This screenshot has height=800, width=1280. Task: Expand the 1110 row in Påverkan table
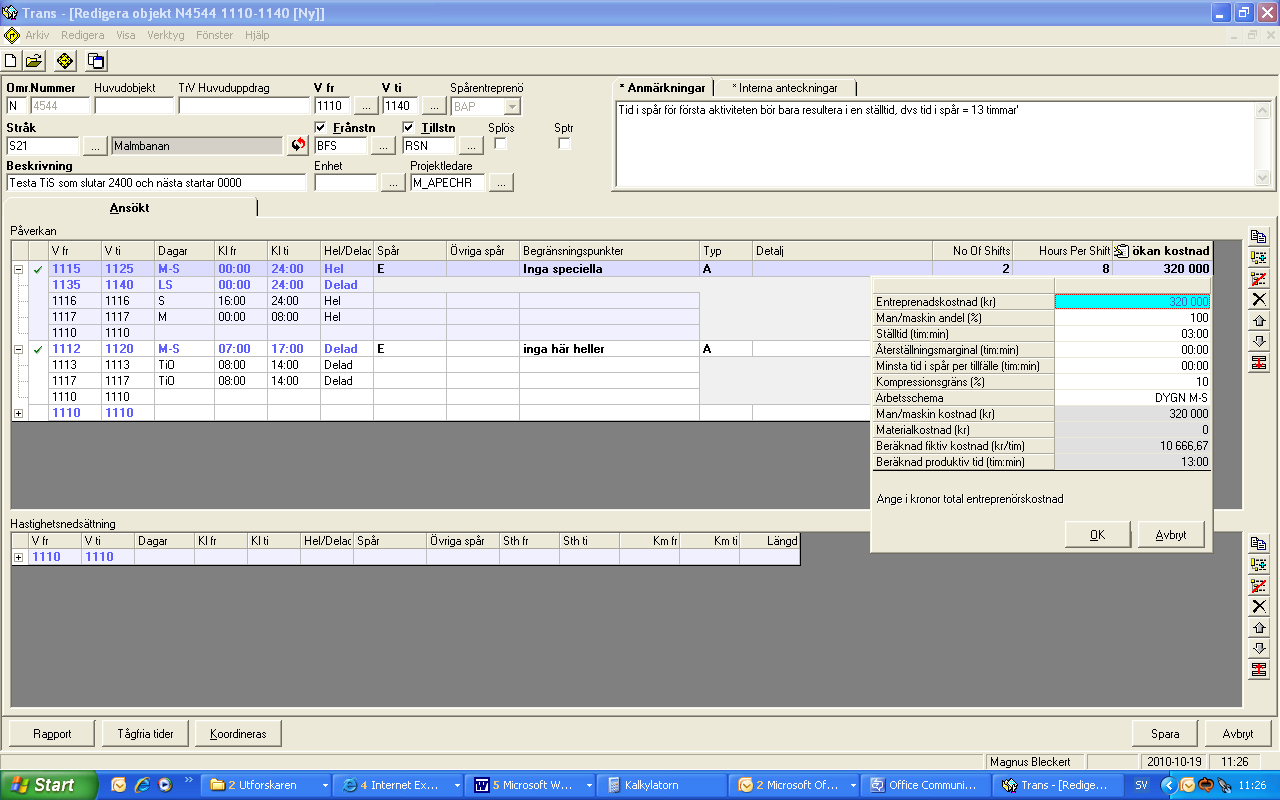(18, 413)
